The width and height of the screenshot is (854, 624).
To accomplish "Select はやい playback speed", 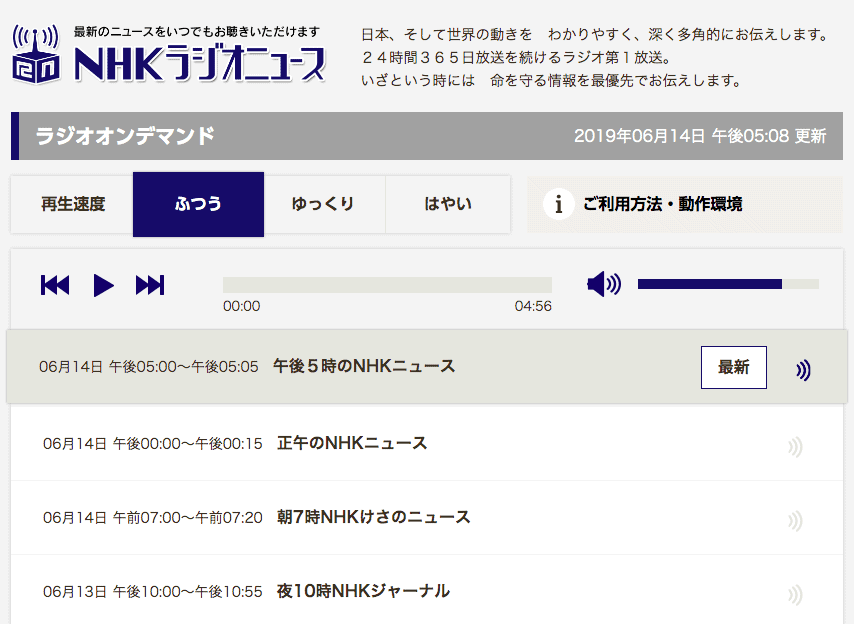I will 448,204.
